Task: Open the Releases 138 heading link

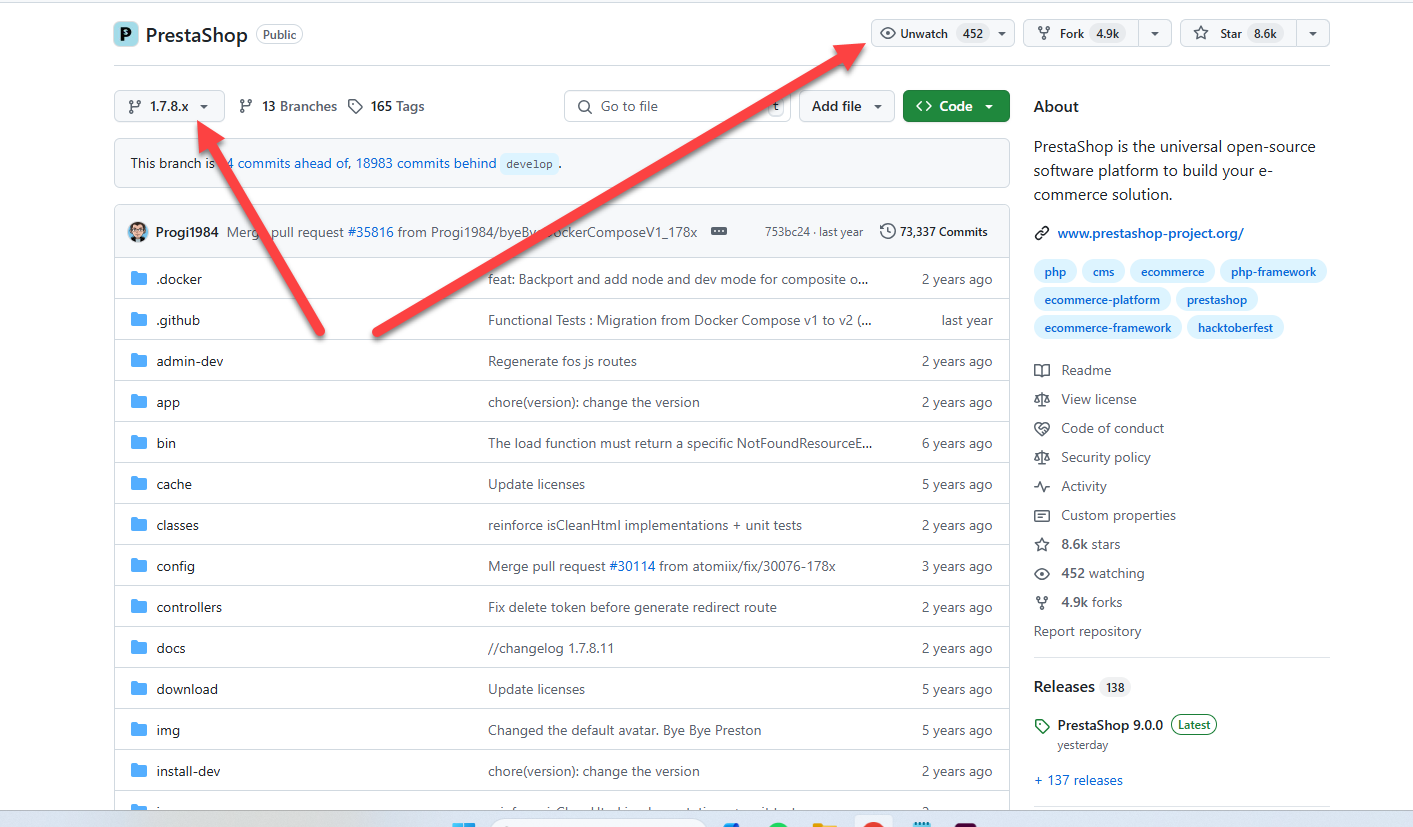Action: tap(1081, 687)
